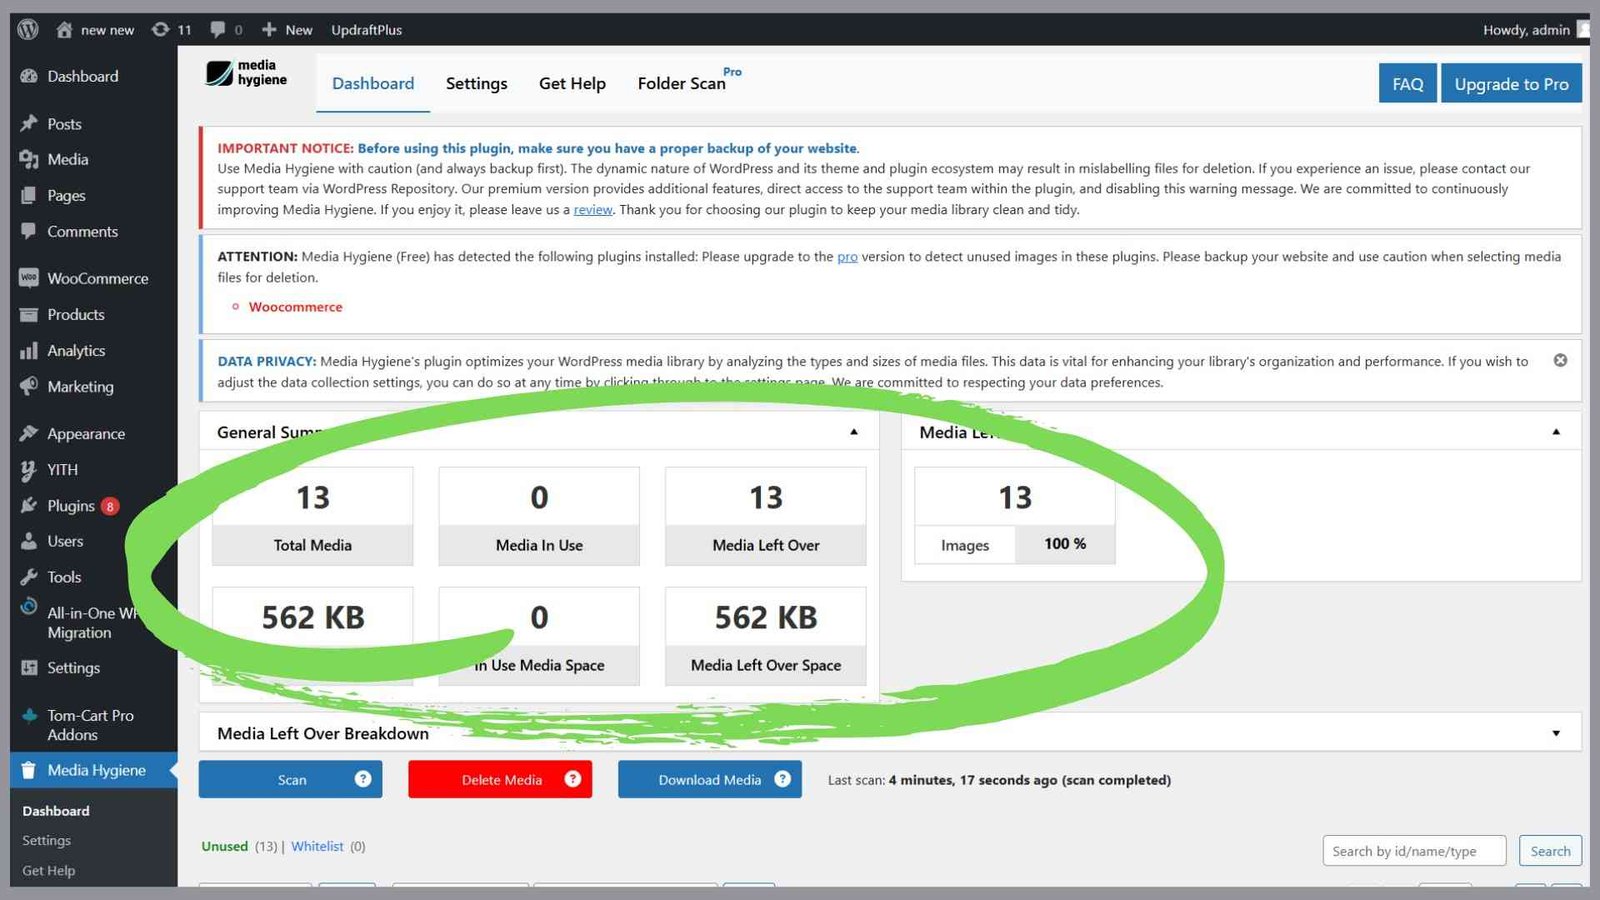Click the YITH icon in sidebar
Viewport: 1600px width, 900px height.
click(29, 469)
